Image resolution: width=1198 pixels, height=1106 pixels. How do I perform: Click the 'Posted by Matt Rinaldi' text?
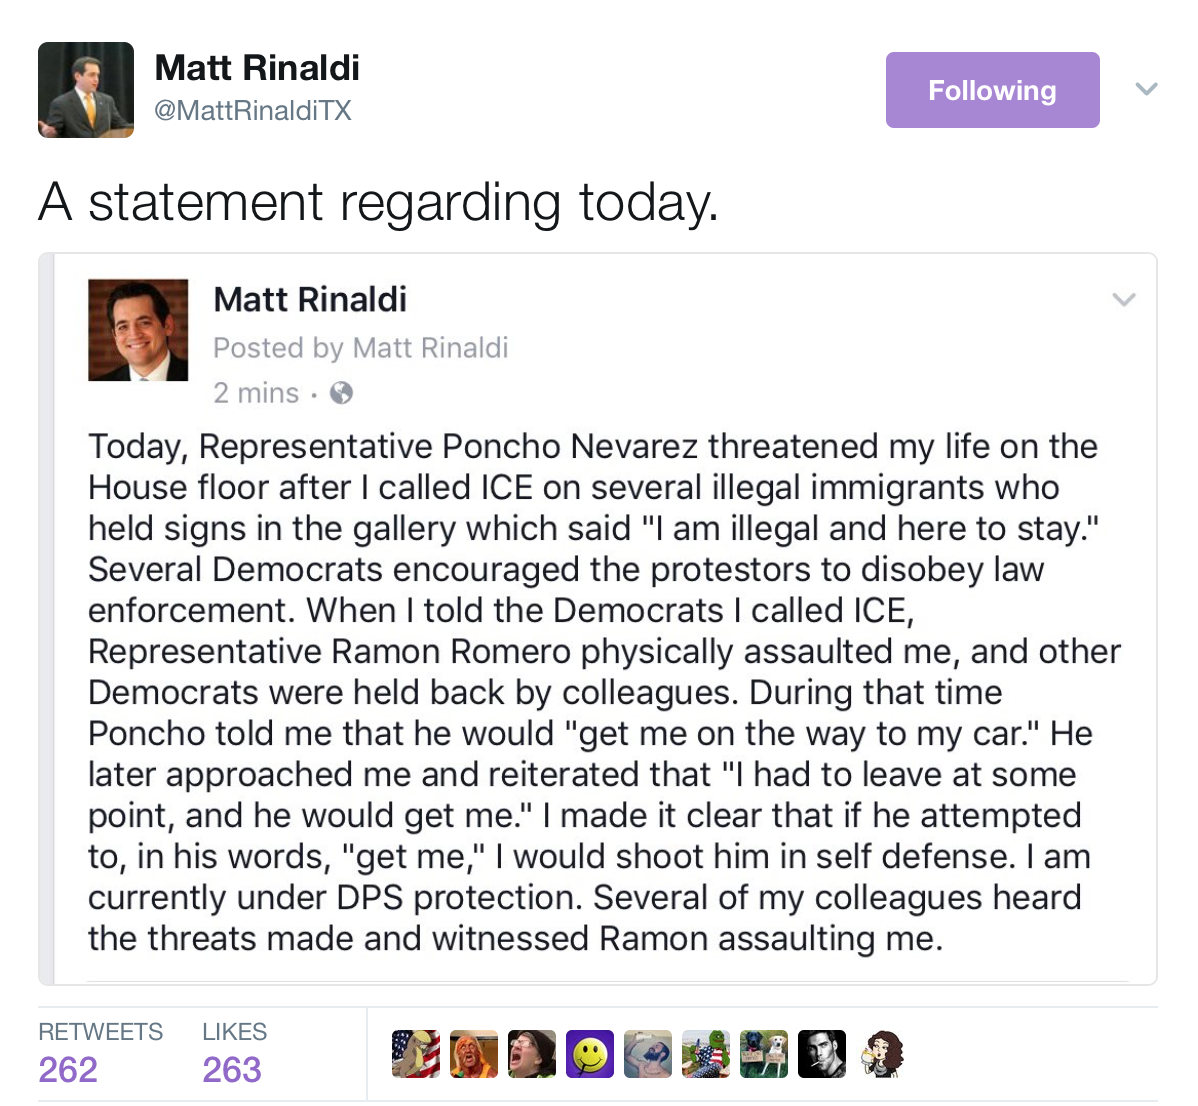[x=360, y=348]
